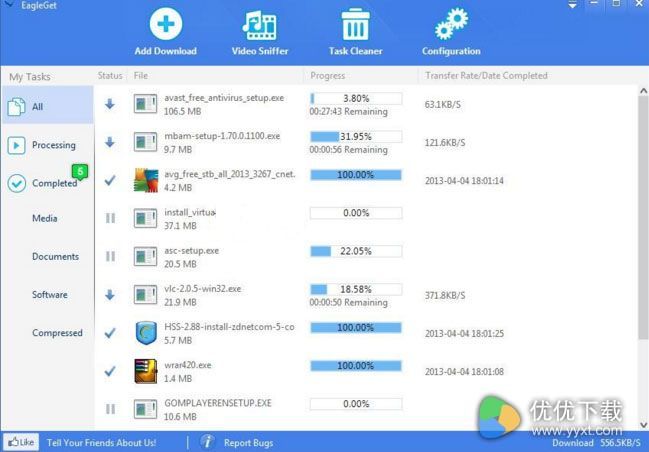Screen dimensions: 649x452
Task: Click file icon of asc-setup.exe
Action: [145, 256]
